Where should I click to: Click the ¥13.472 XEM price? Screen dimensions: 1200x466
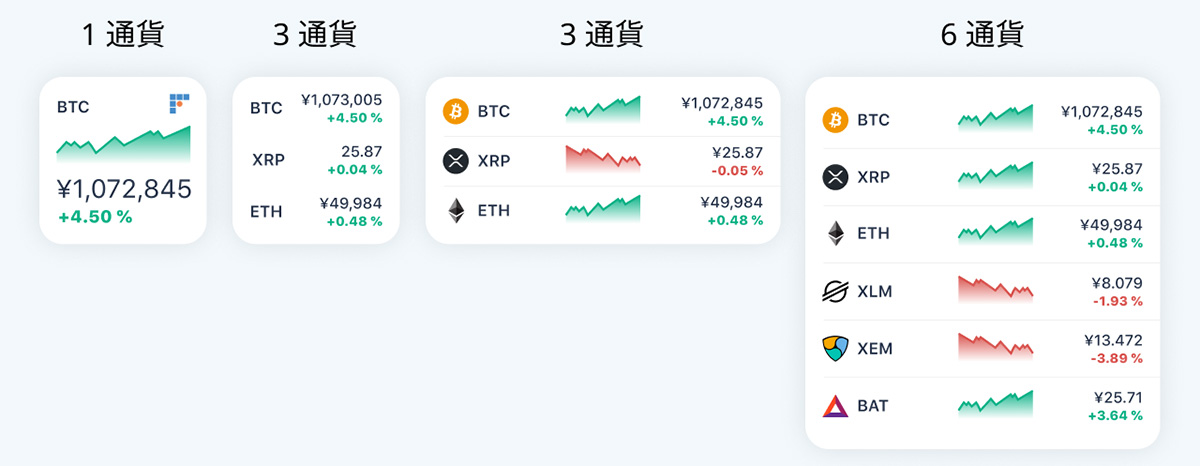1113,340
